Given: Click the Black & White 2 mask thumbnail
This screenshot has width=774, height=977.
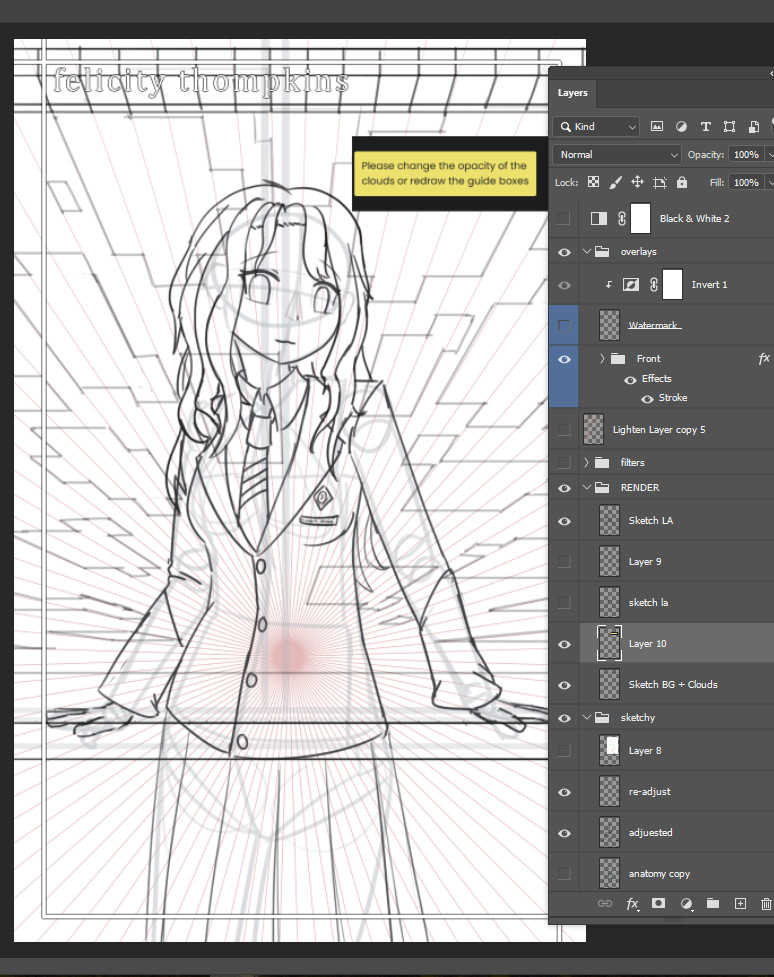Looking at the screenshot, I should 641,218.
